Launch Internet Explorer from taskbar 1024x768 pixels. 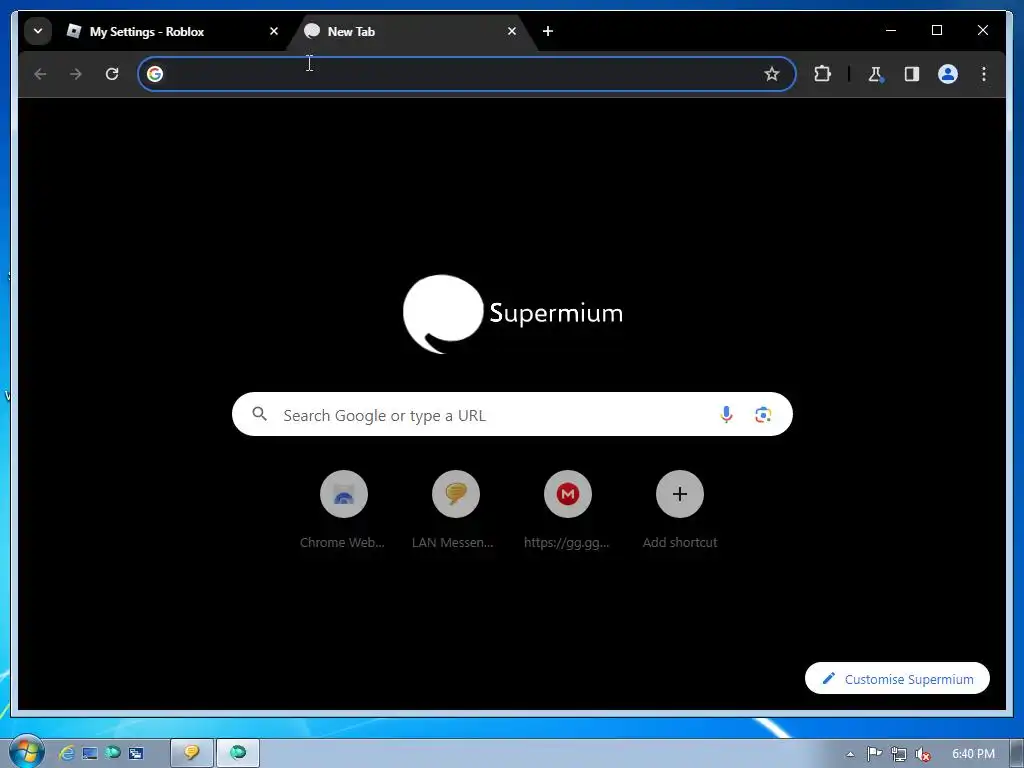point(66,753)
